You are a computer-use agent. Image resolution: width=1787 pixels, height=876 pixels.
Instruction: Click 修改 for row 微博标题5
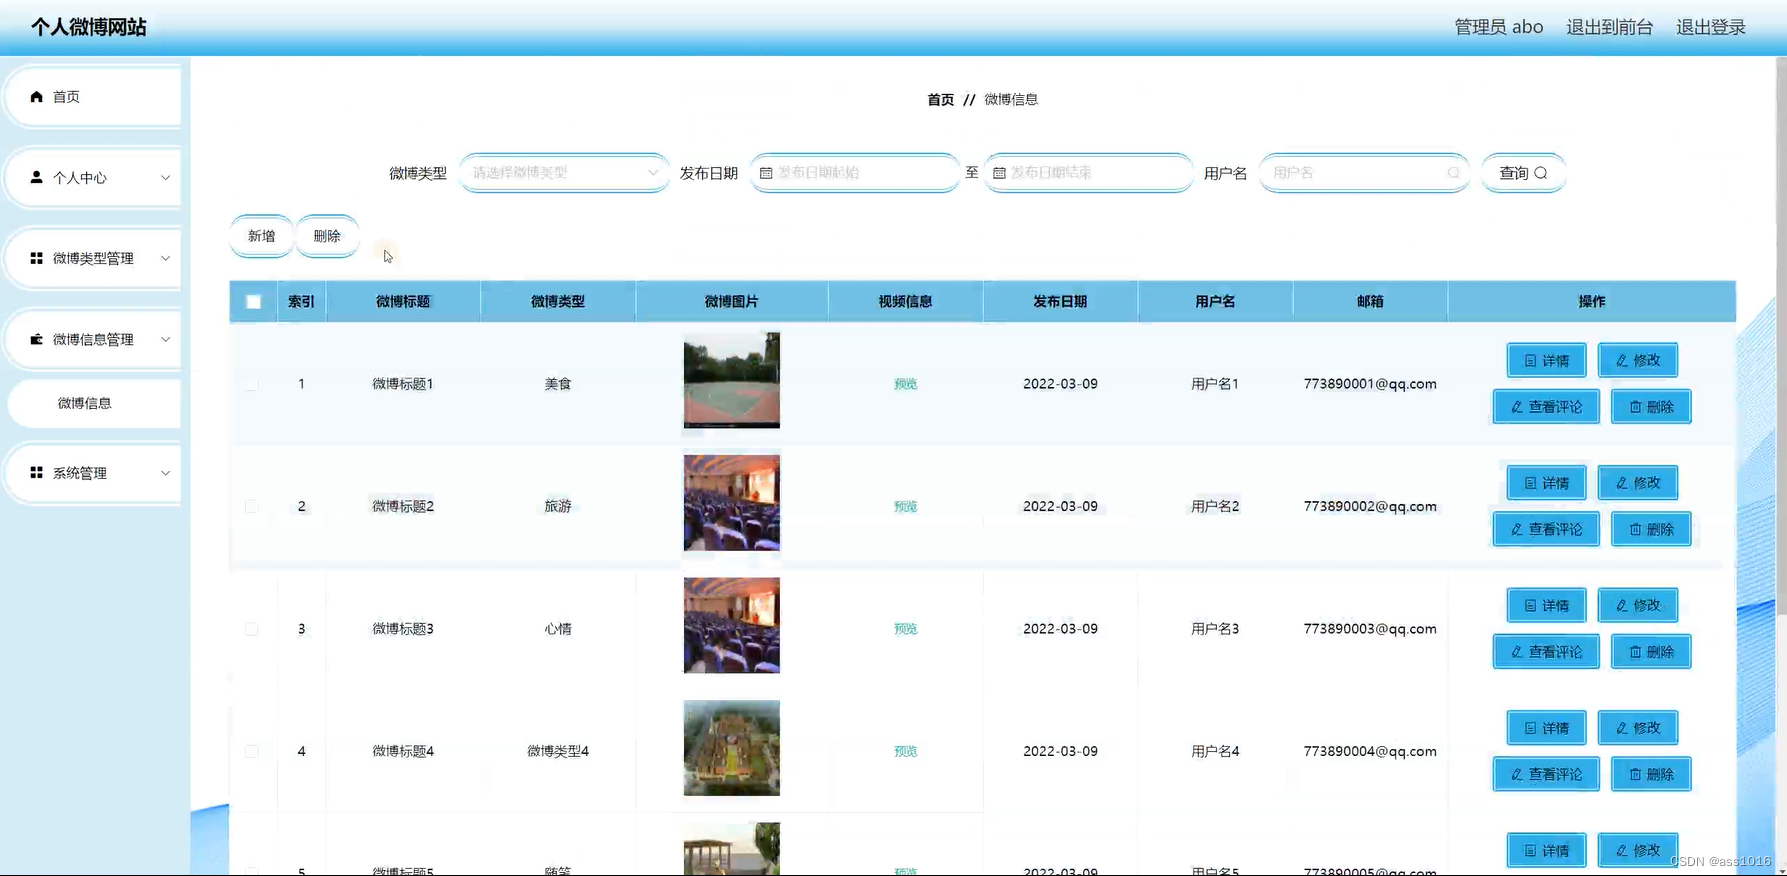pos(1638,850)
